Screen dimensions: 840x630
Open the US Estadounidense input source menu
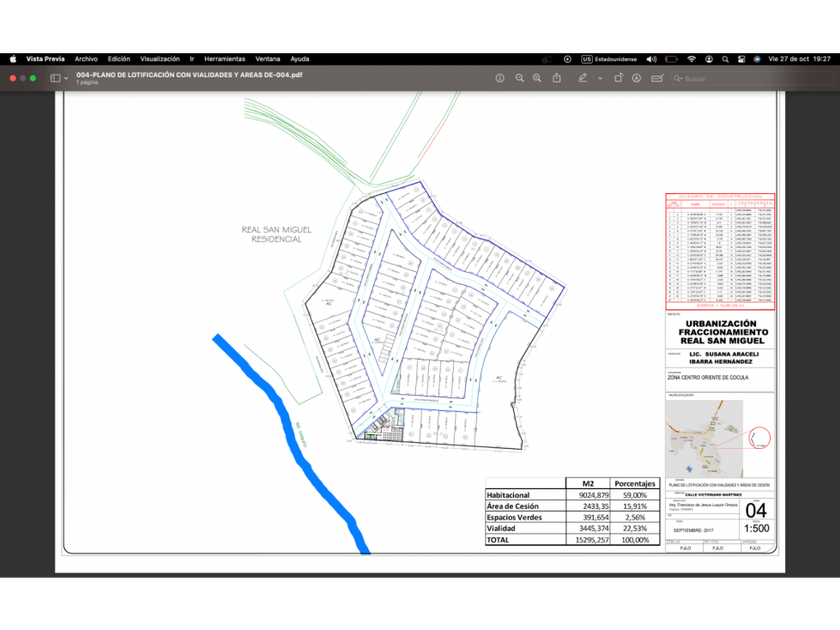tap(609, 59)
